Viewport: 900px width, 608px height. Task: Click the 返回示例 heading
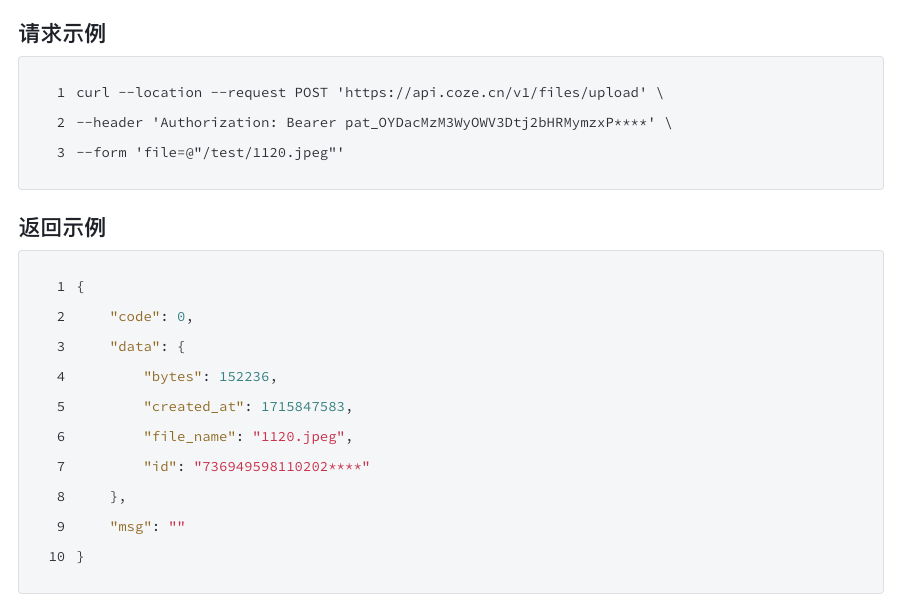click(x=62, y=228)
